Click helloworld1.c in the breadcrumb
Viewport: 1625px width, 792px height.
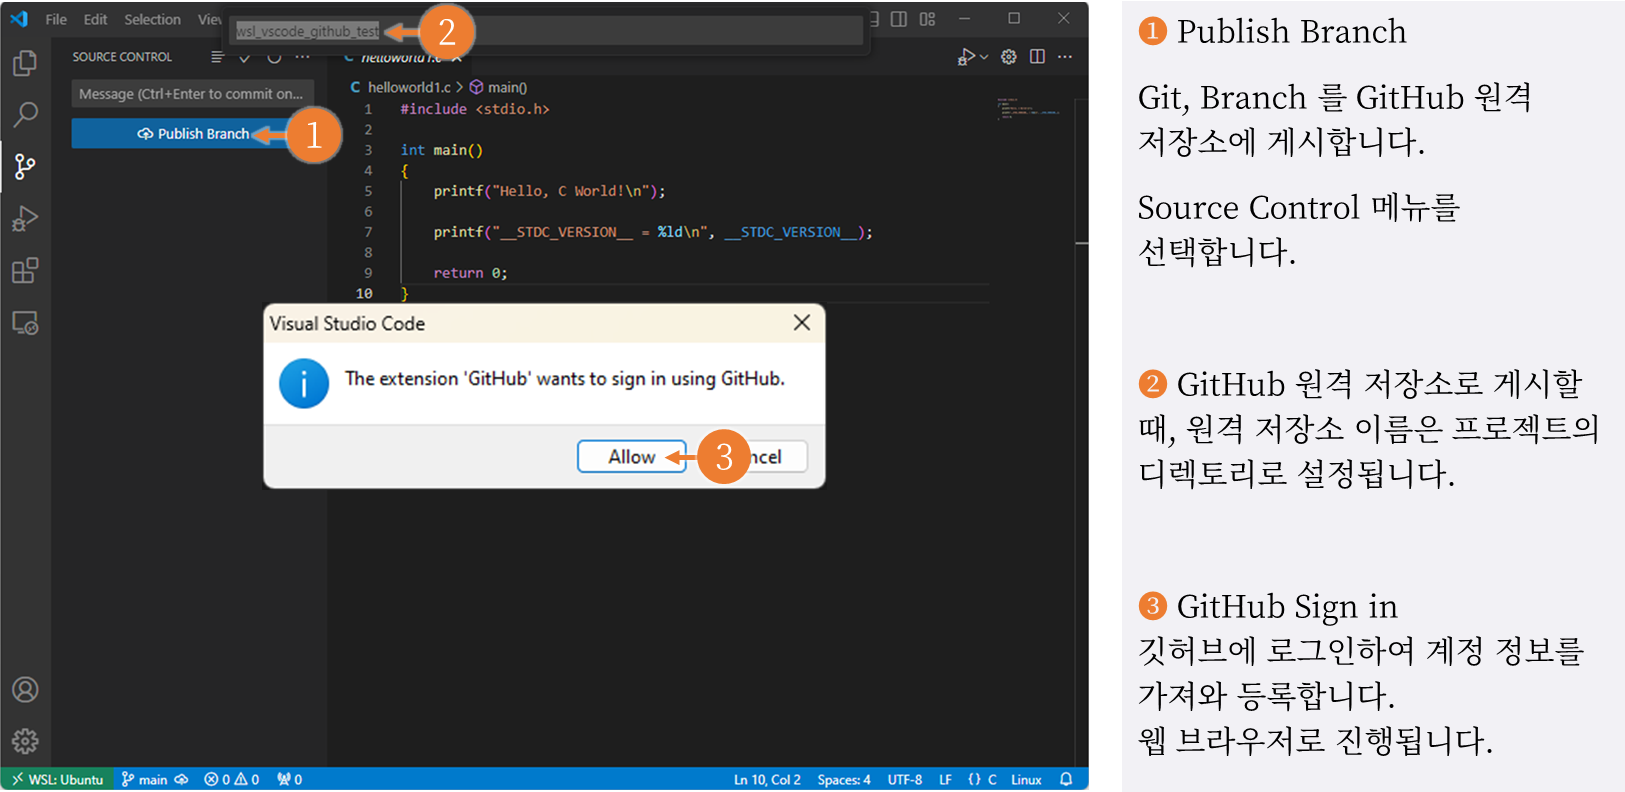pos(409,87)
